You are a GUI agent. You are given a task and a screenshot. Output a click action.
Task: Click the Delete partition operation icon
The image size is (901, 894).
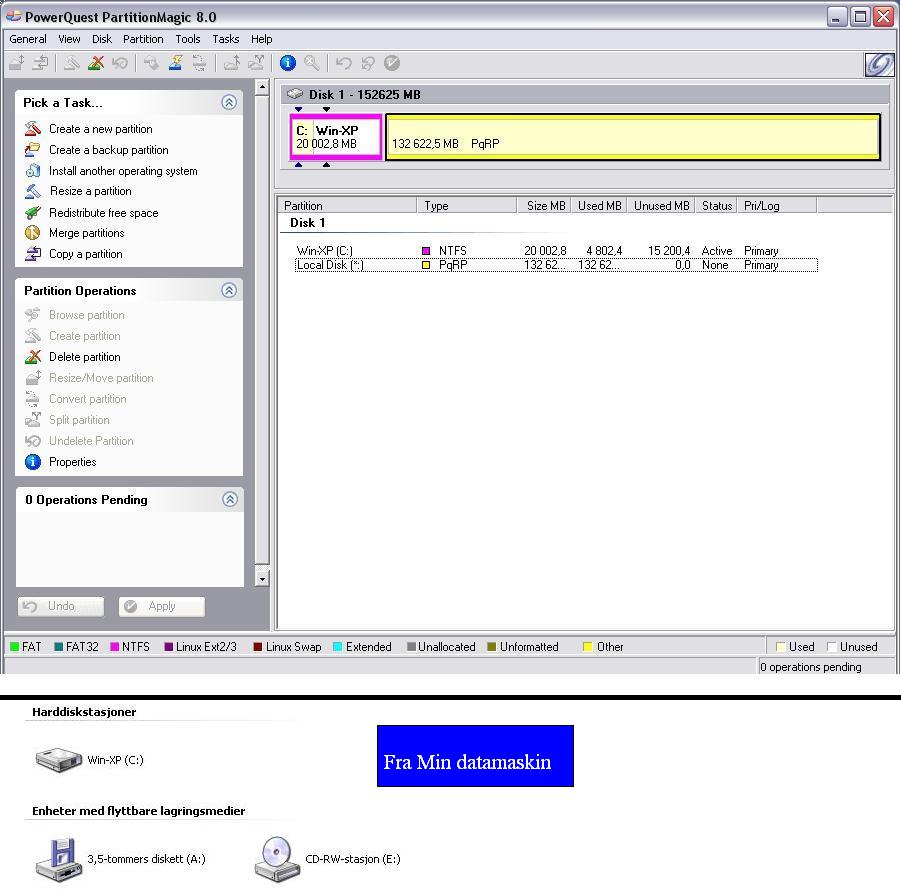[x=33, y=356]
